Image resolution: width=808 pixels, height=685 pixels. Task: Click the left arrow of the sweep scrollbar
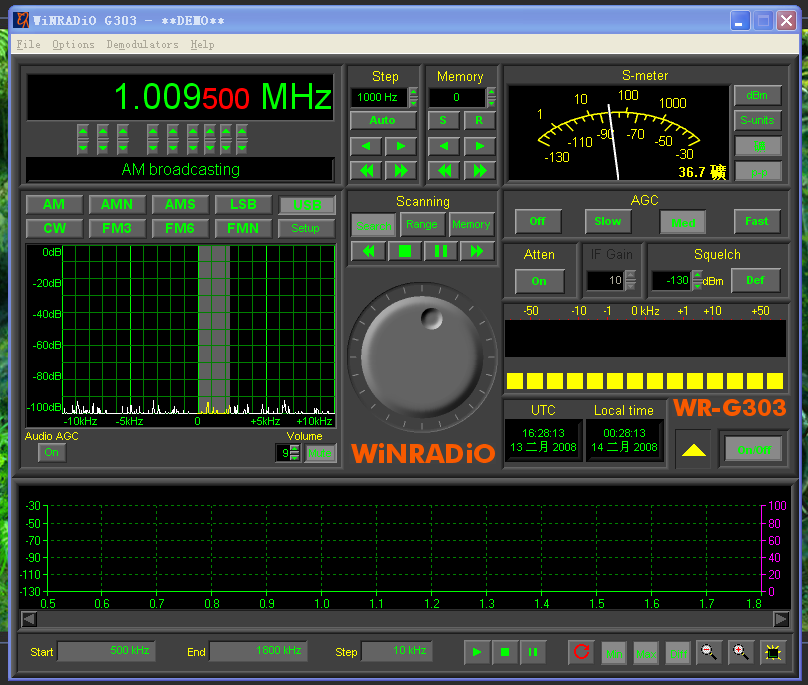29,619
